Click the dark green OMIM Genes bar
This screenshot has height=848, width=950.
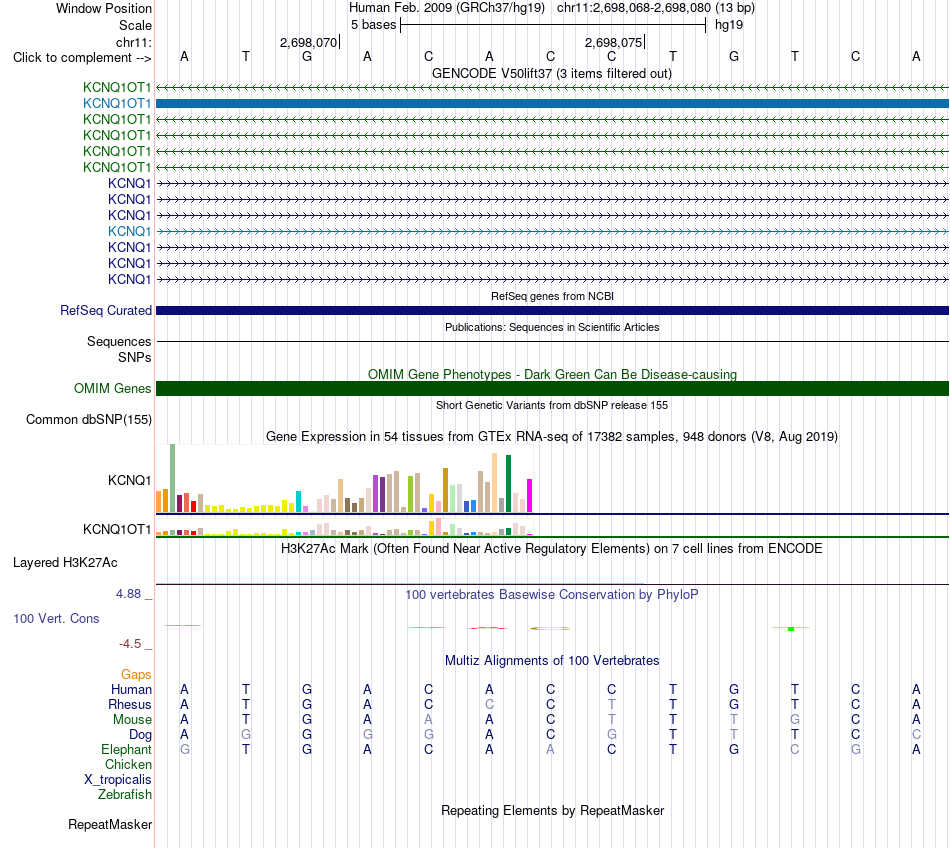tap(552, 388)
